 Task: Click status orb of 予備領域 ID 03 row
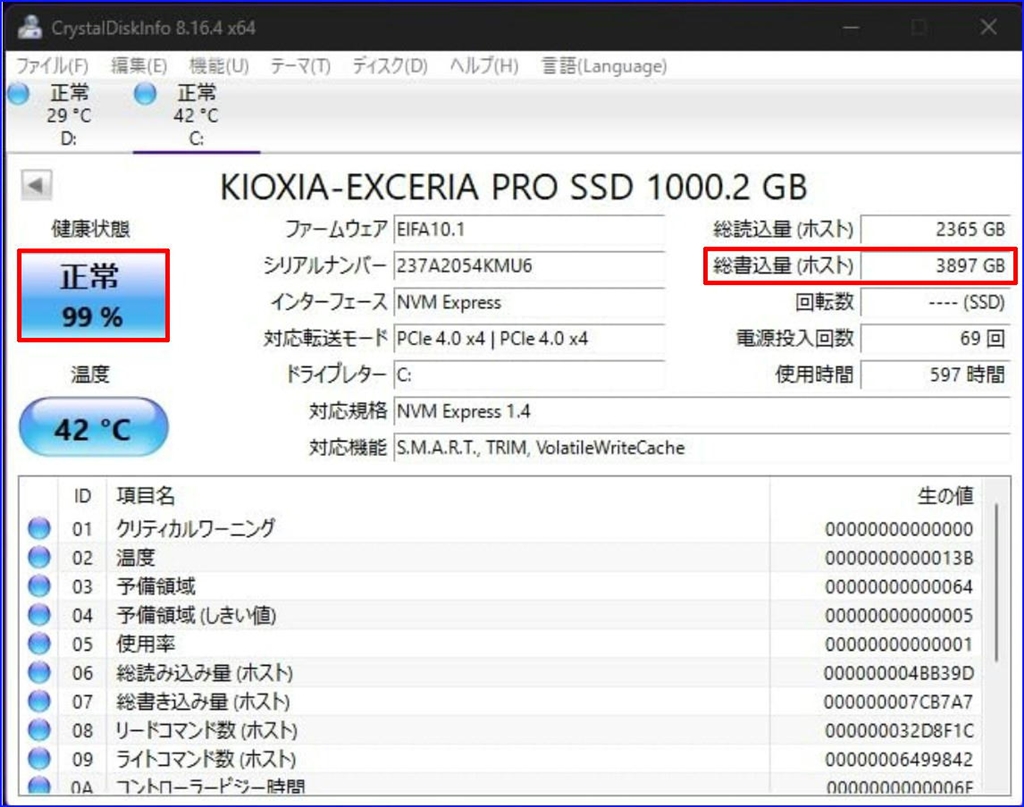pyautogui.click(x=39, y=586)
